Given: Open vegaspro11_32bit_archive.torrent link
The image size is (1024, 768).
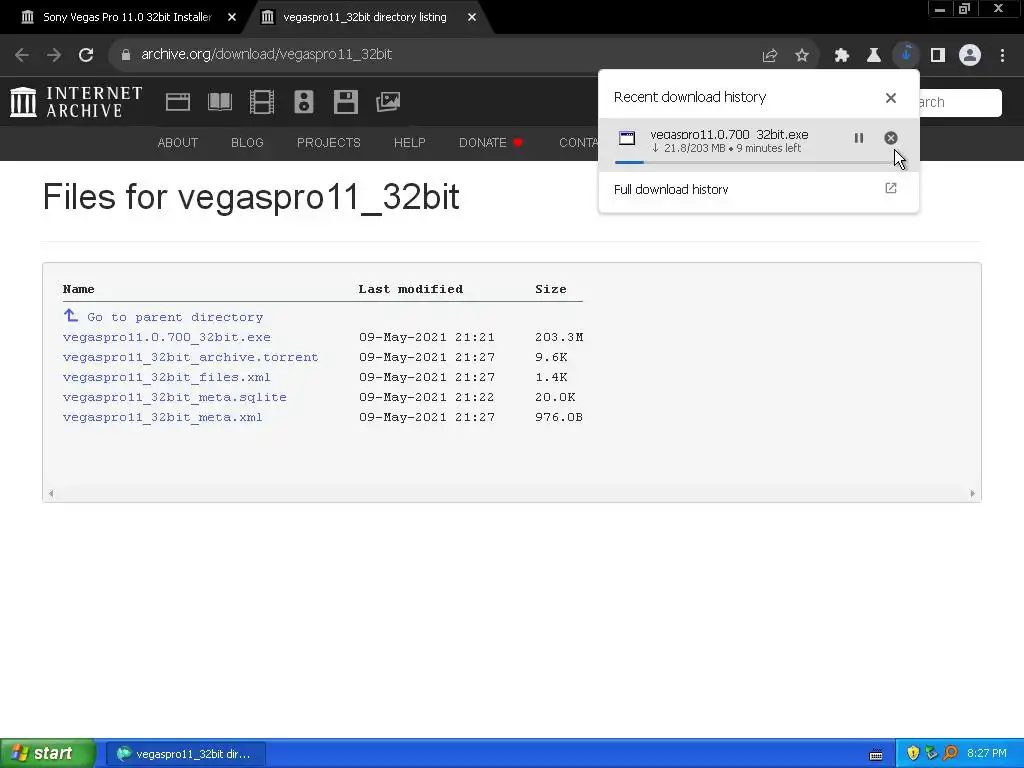Looking at the screenshot, I should click(191, 357).
